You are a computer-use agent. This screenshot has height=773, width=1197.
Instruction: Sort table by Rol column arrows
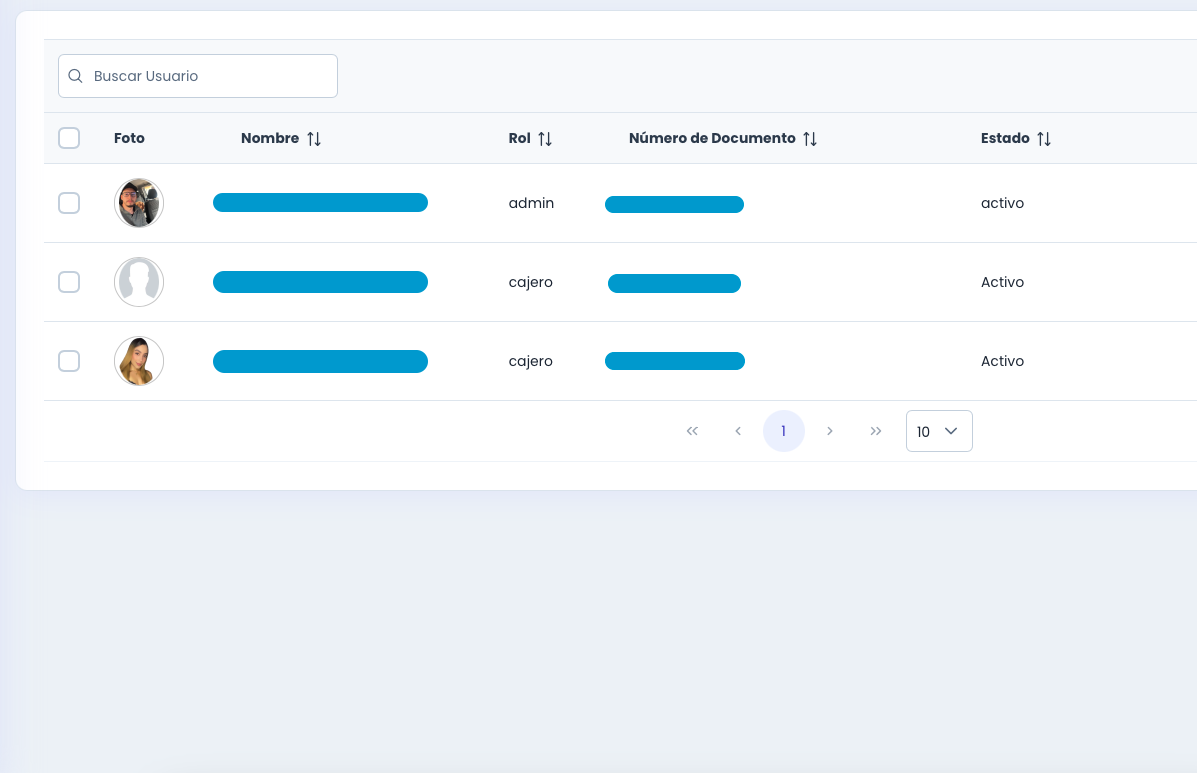coord(545,139)
